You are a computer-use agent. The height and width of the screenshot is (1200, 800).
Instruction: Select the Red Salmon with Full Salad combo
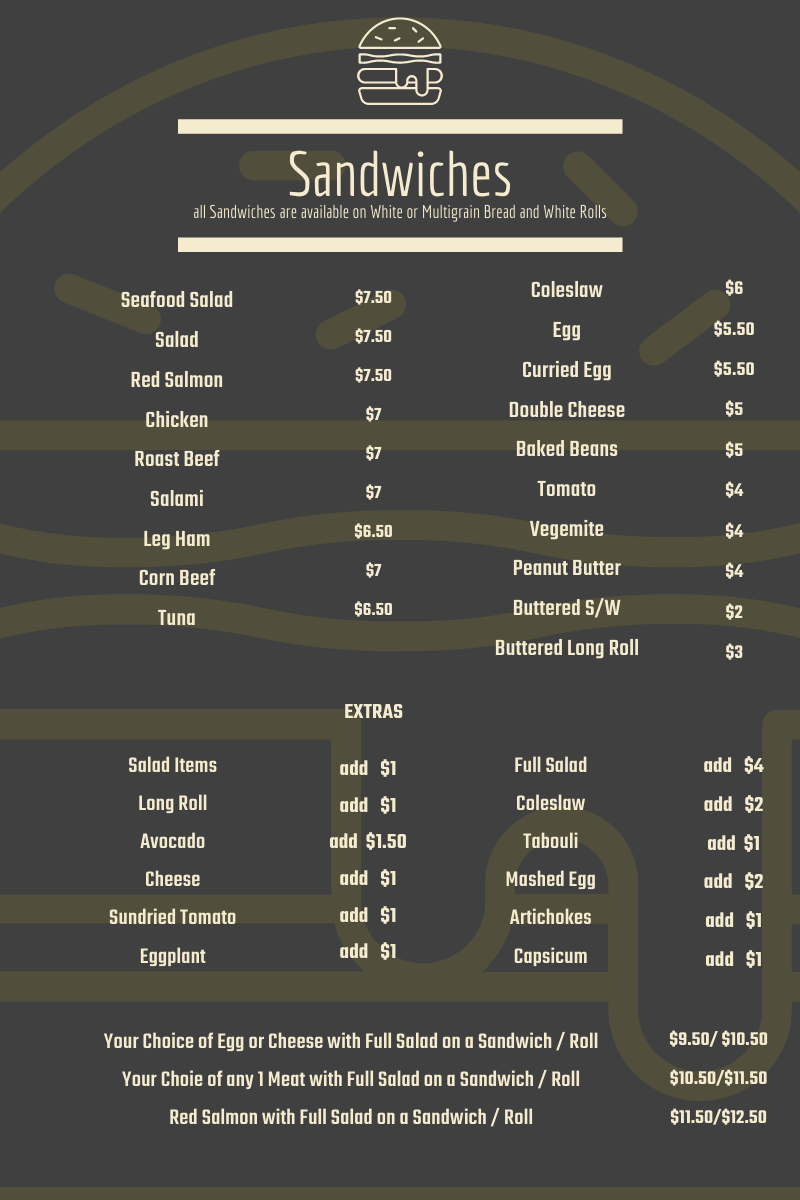tap(351, 1117)
